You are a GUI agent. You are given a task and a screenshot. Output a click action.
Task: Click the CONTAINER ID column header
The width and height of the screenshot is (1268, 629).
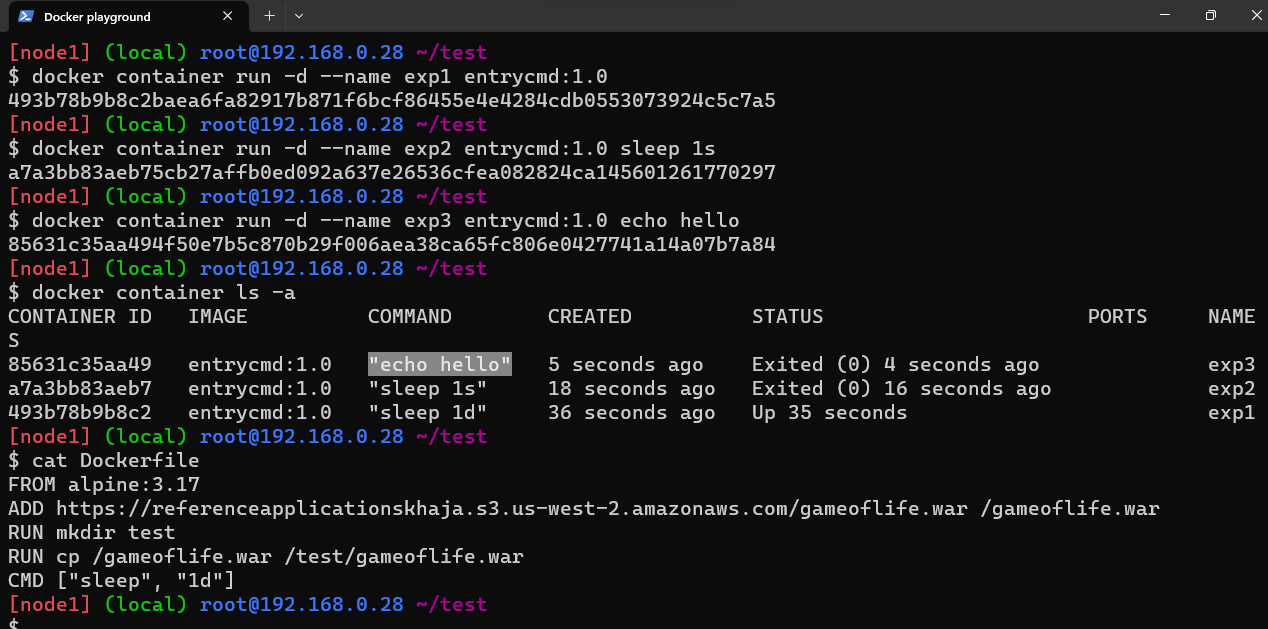[x=79, y=316]
